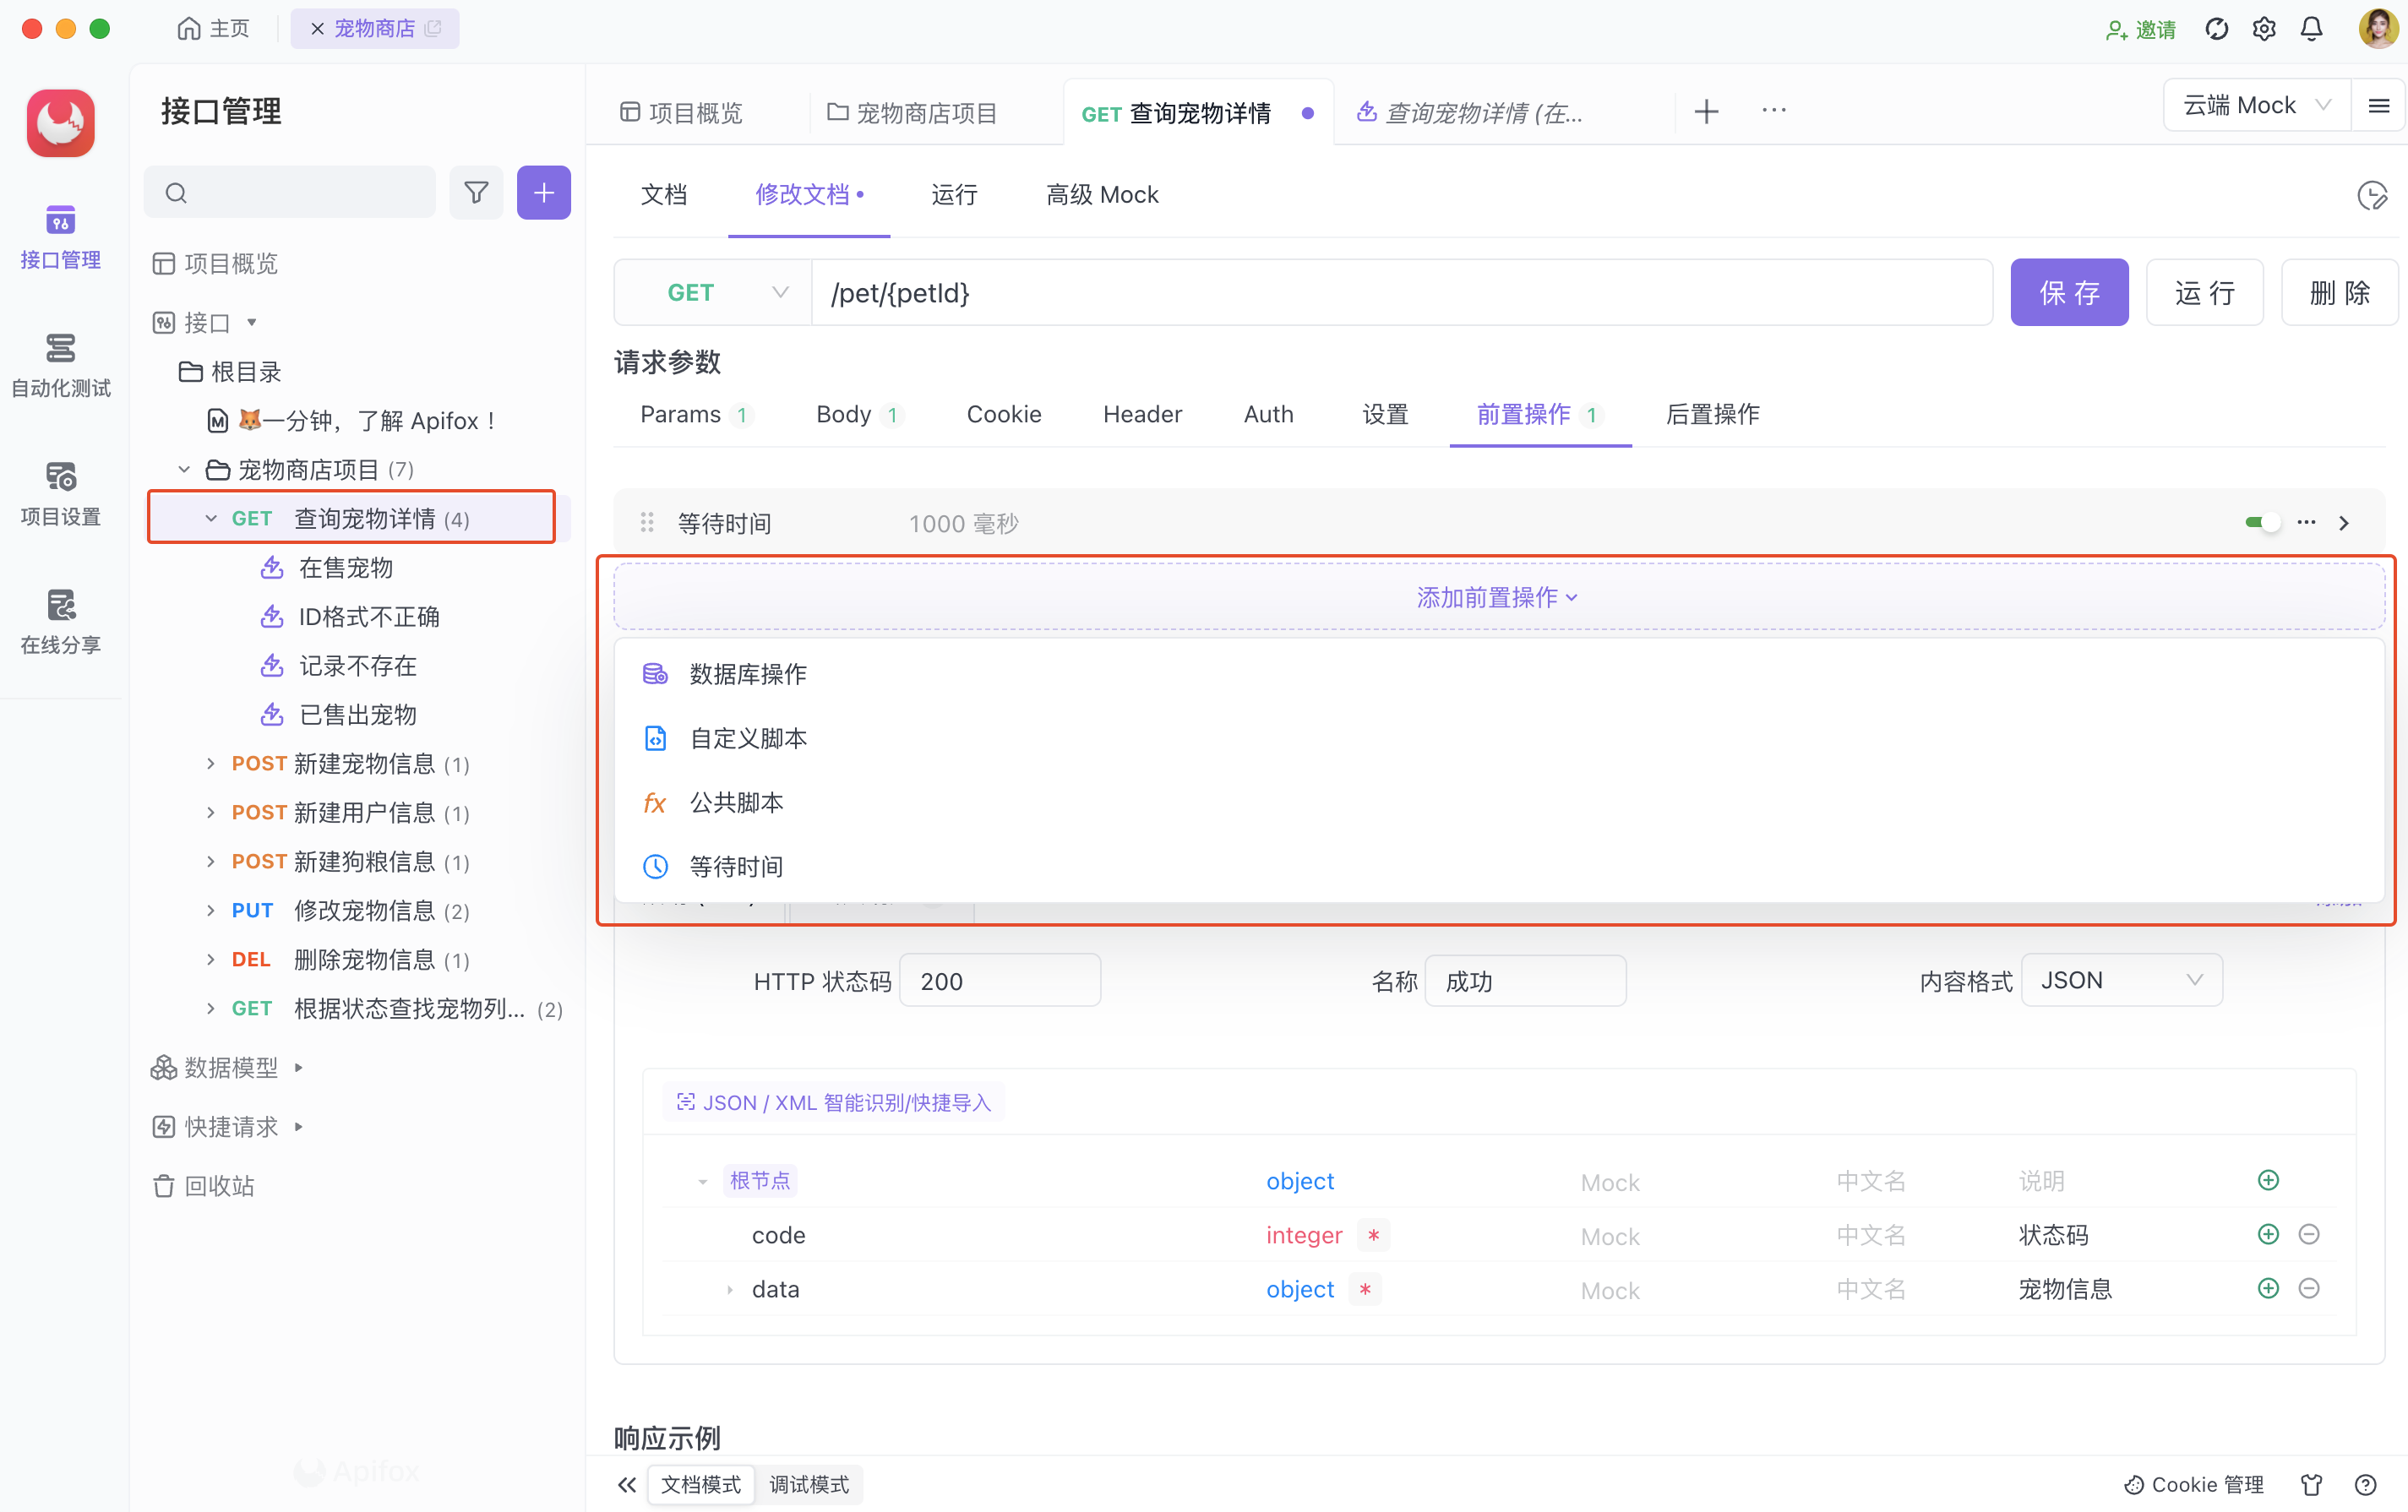Open the 云端 Mock environment dropdown
This screenshot has width=2408, height=1512.
point(2254,105)
